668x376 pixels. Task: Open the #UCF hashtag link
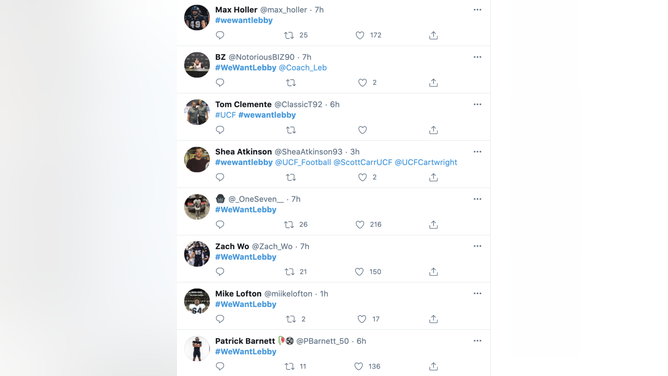point(225,115)
